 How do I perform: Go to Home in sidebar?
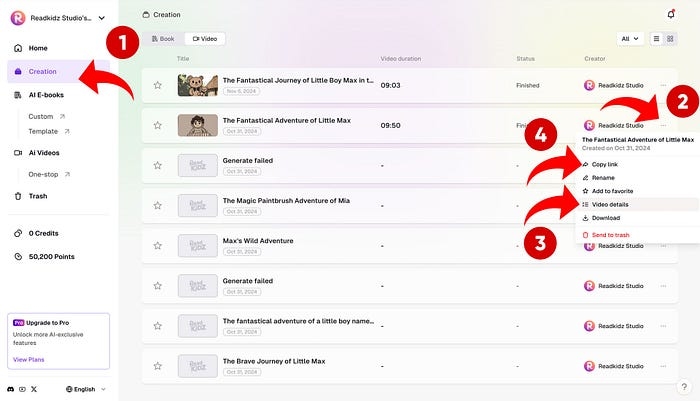tap(37, 48)
